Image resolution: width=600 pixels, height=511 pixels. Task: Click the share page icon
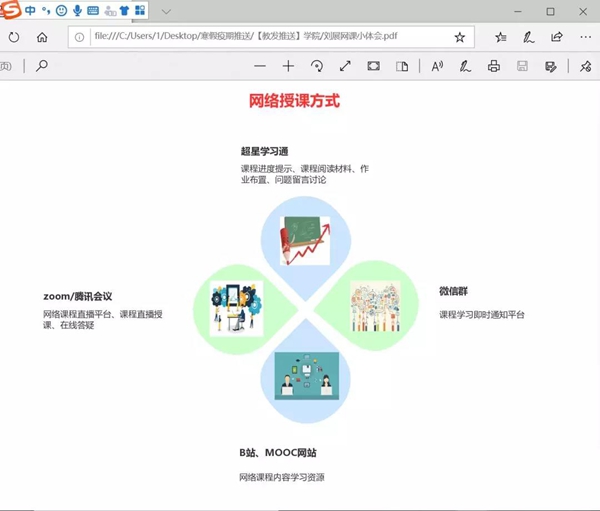point(557,37)
